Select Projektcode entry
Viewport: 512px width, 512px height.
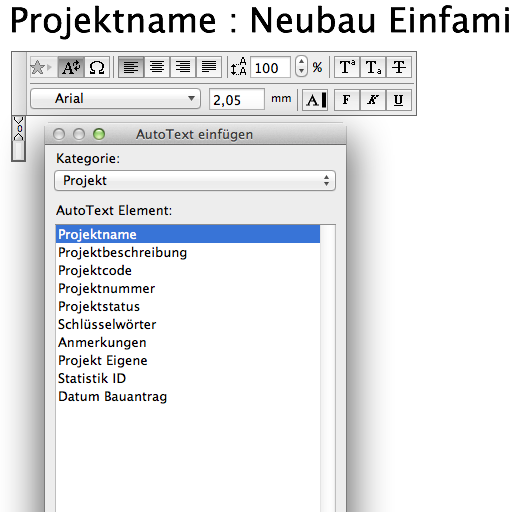[188, 270]
